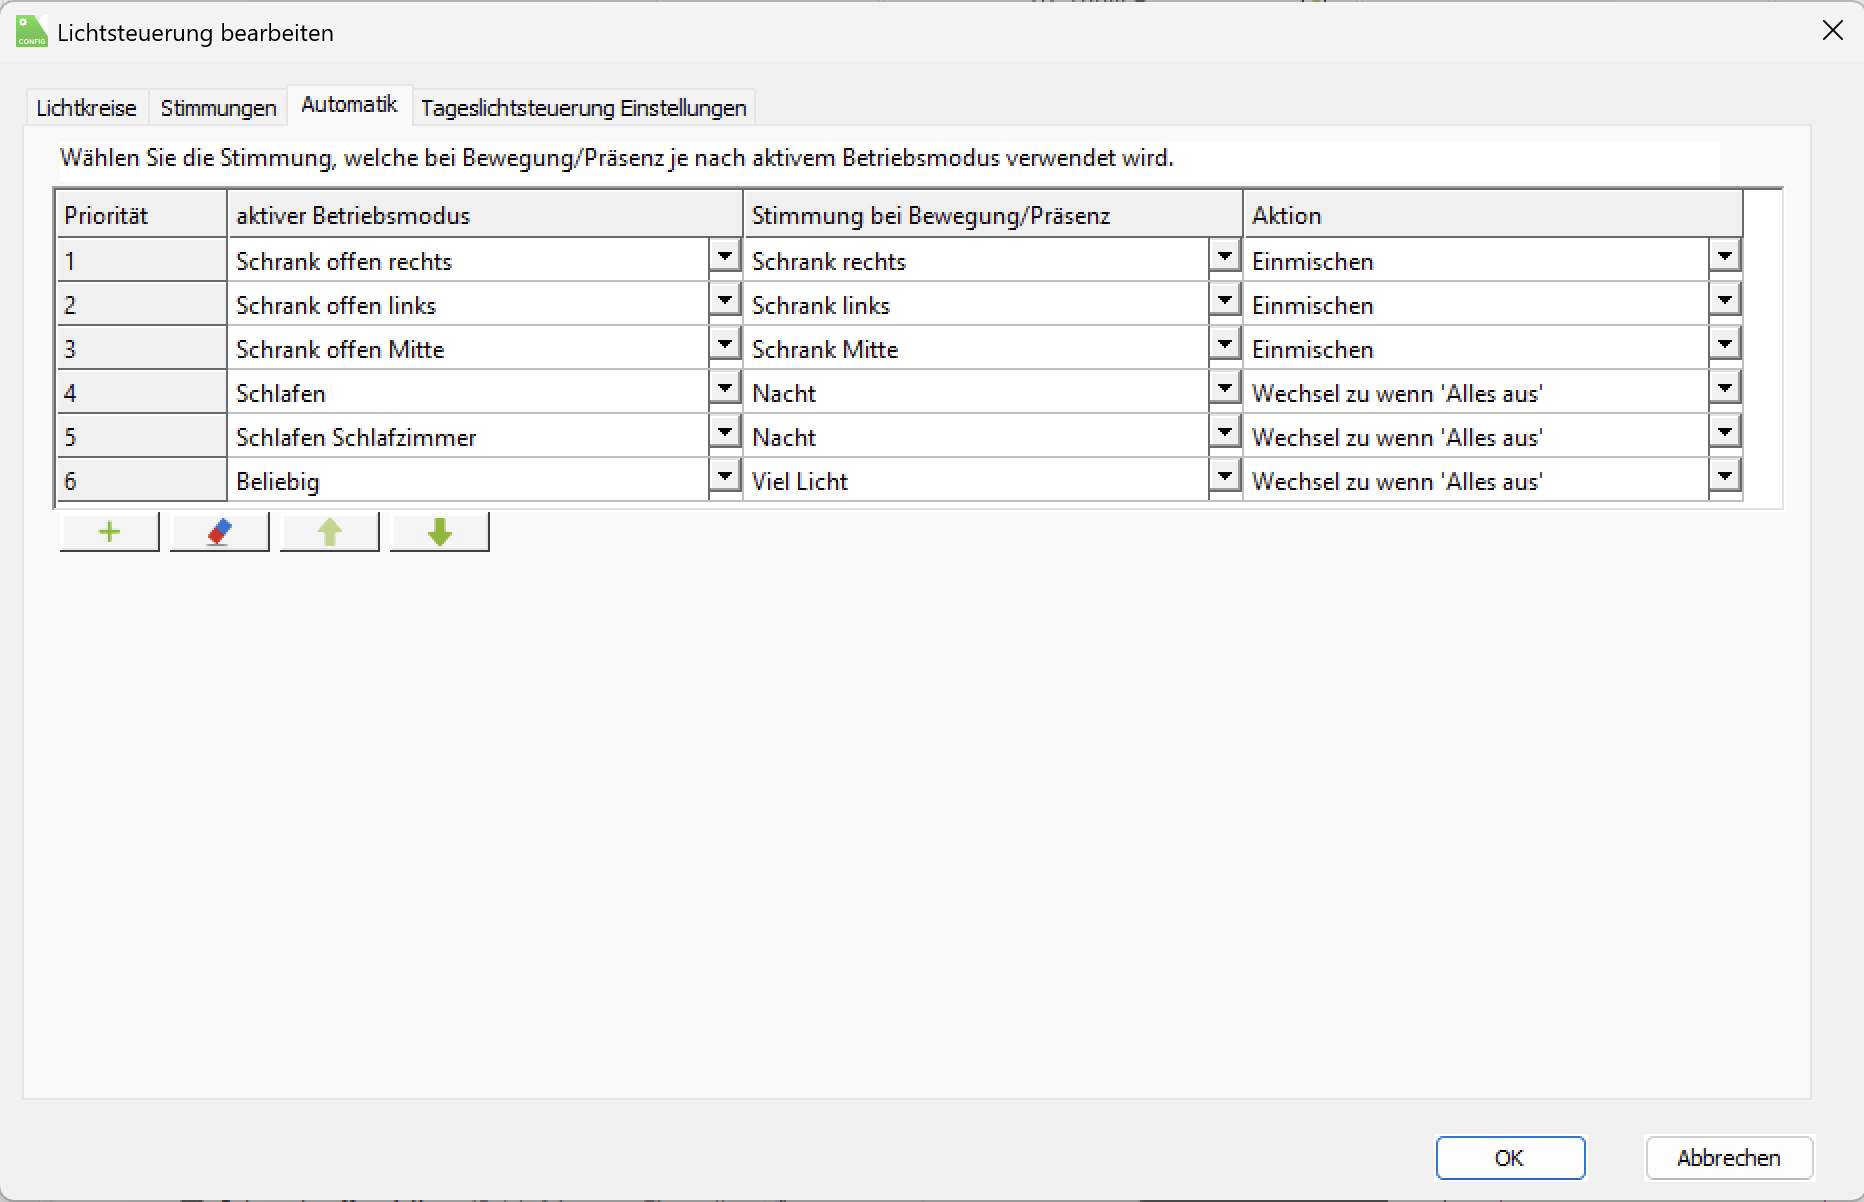Open Betriebsmodus dropdown for 'Schrank offen rechts'
1864x1202 pixels.
pos(724,256)
